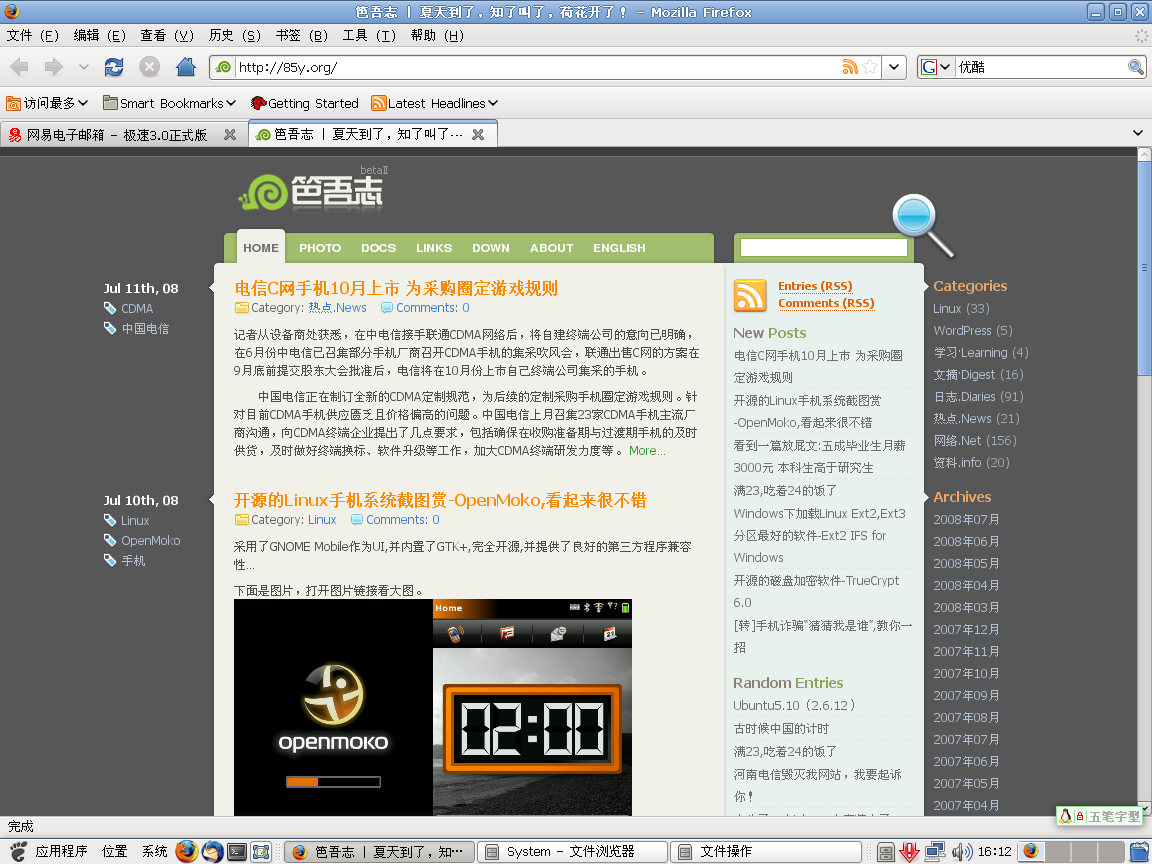
Task: Click the scrollbar down arrow
Action: pyautogui.click(x=1144, y=809)
